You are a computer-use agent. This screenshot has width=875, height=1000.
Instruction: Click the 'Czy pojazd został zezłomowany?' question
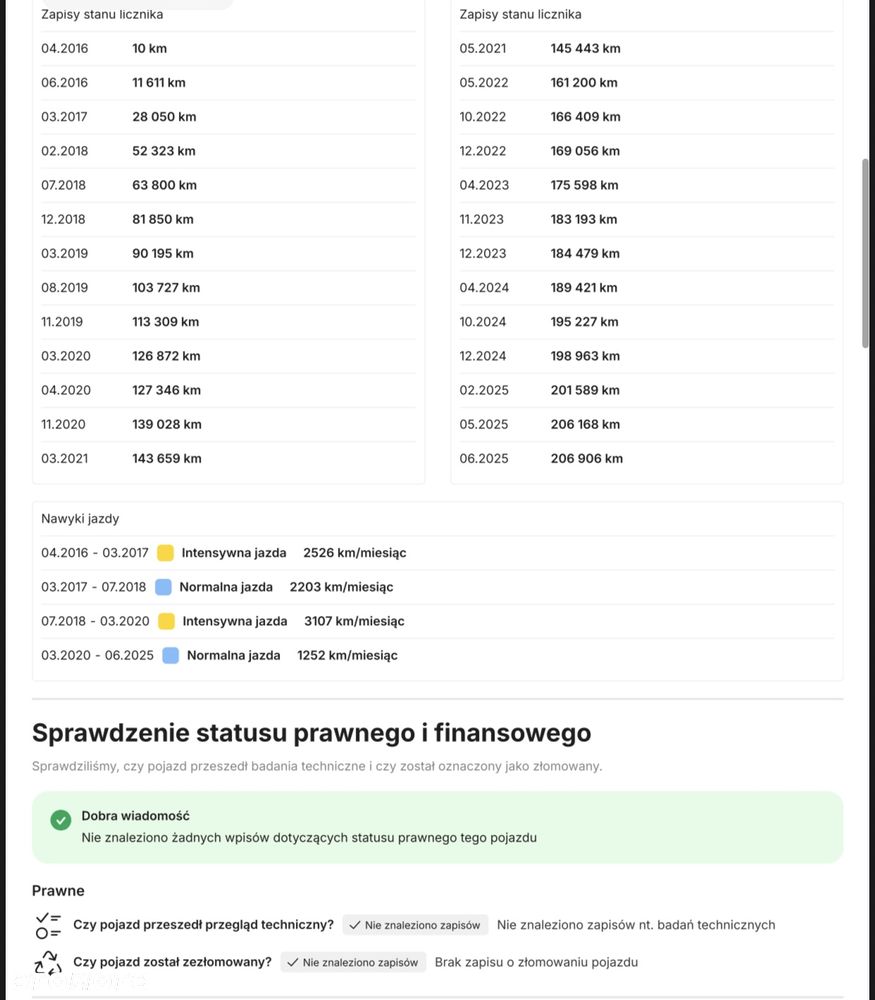(172, 962)
